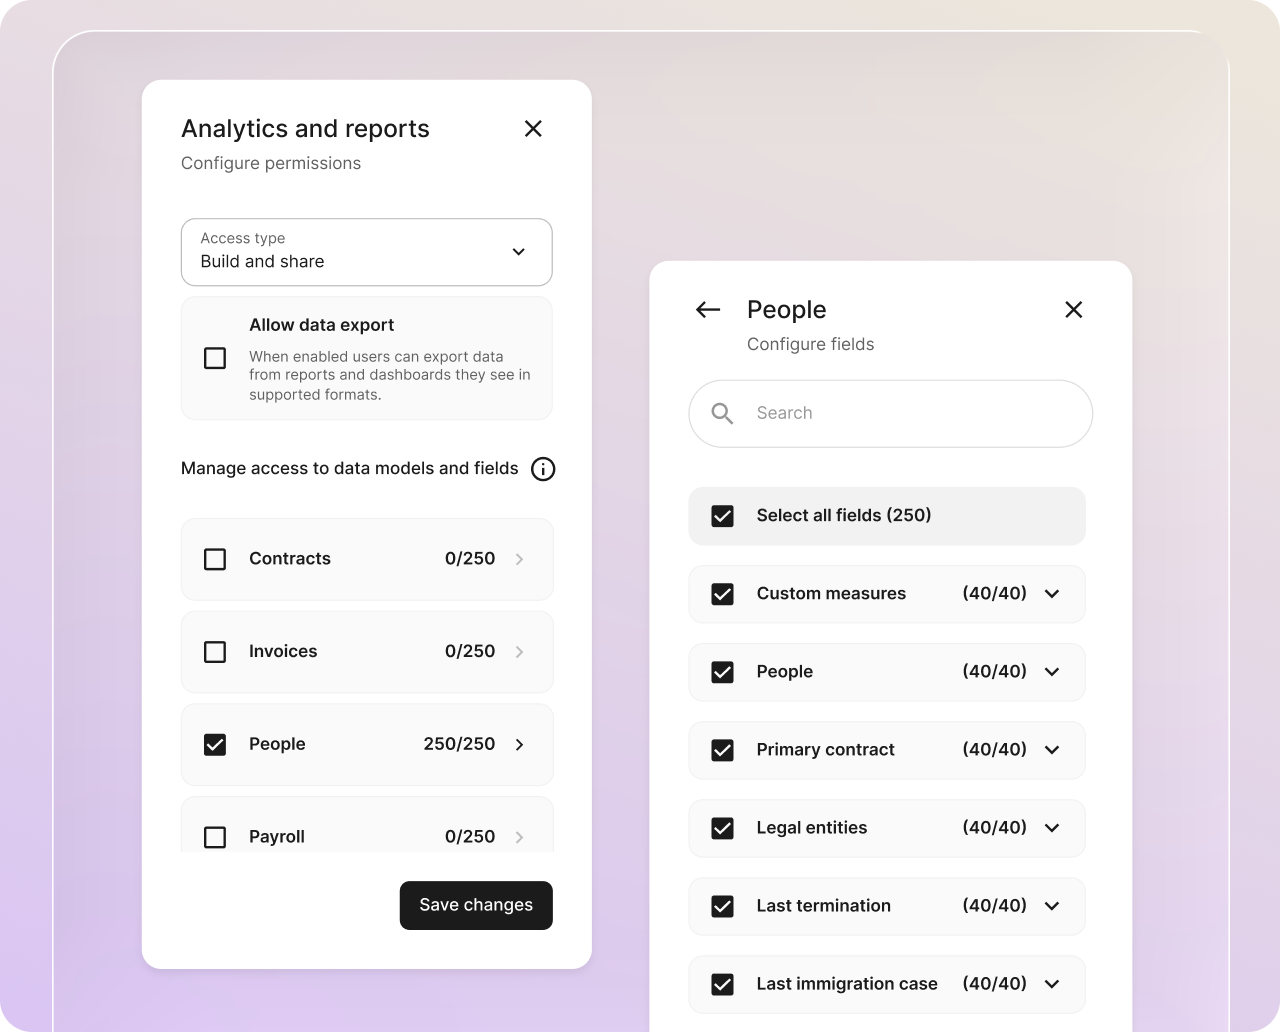
Task: Expand the People (40/40) field group
Action: coord(1052,672)
